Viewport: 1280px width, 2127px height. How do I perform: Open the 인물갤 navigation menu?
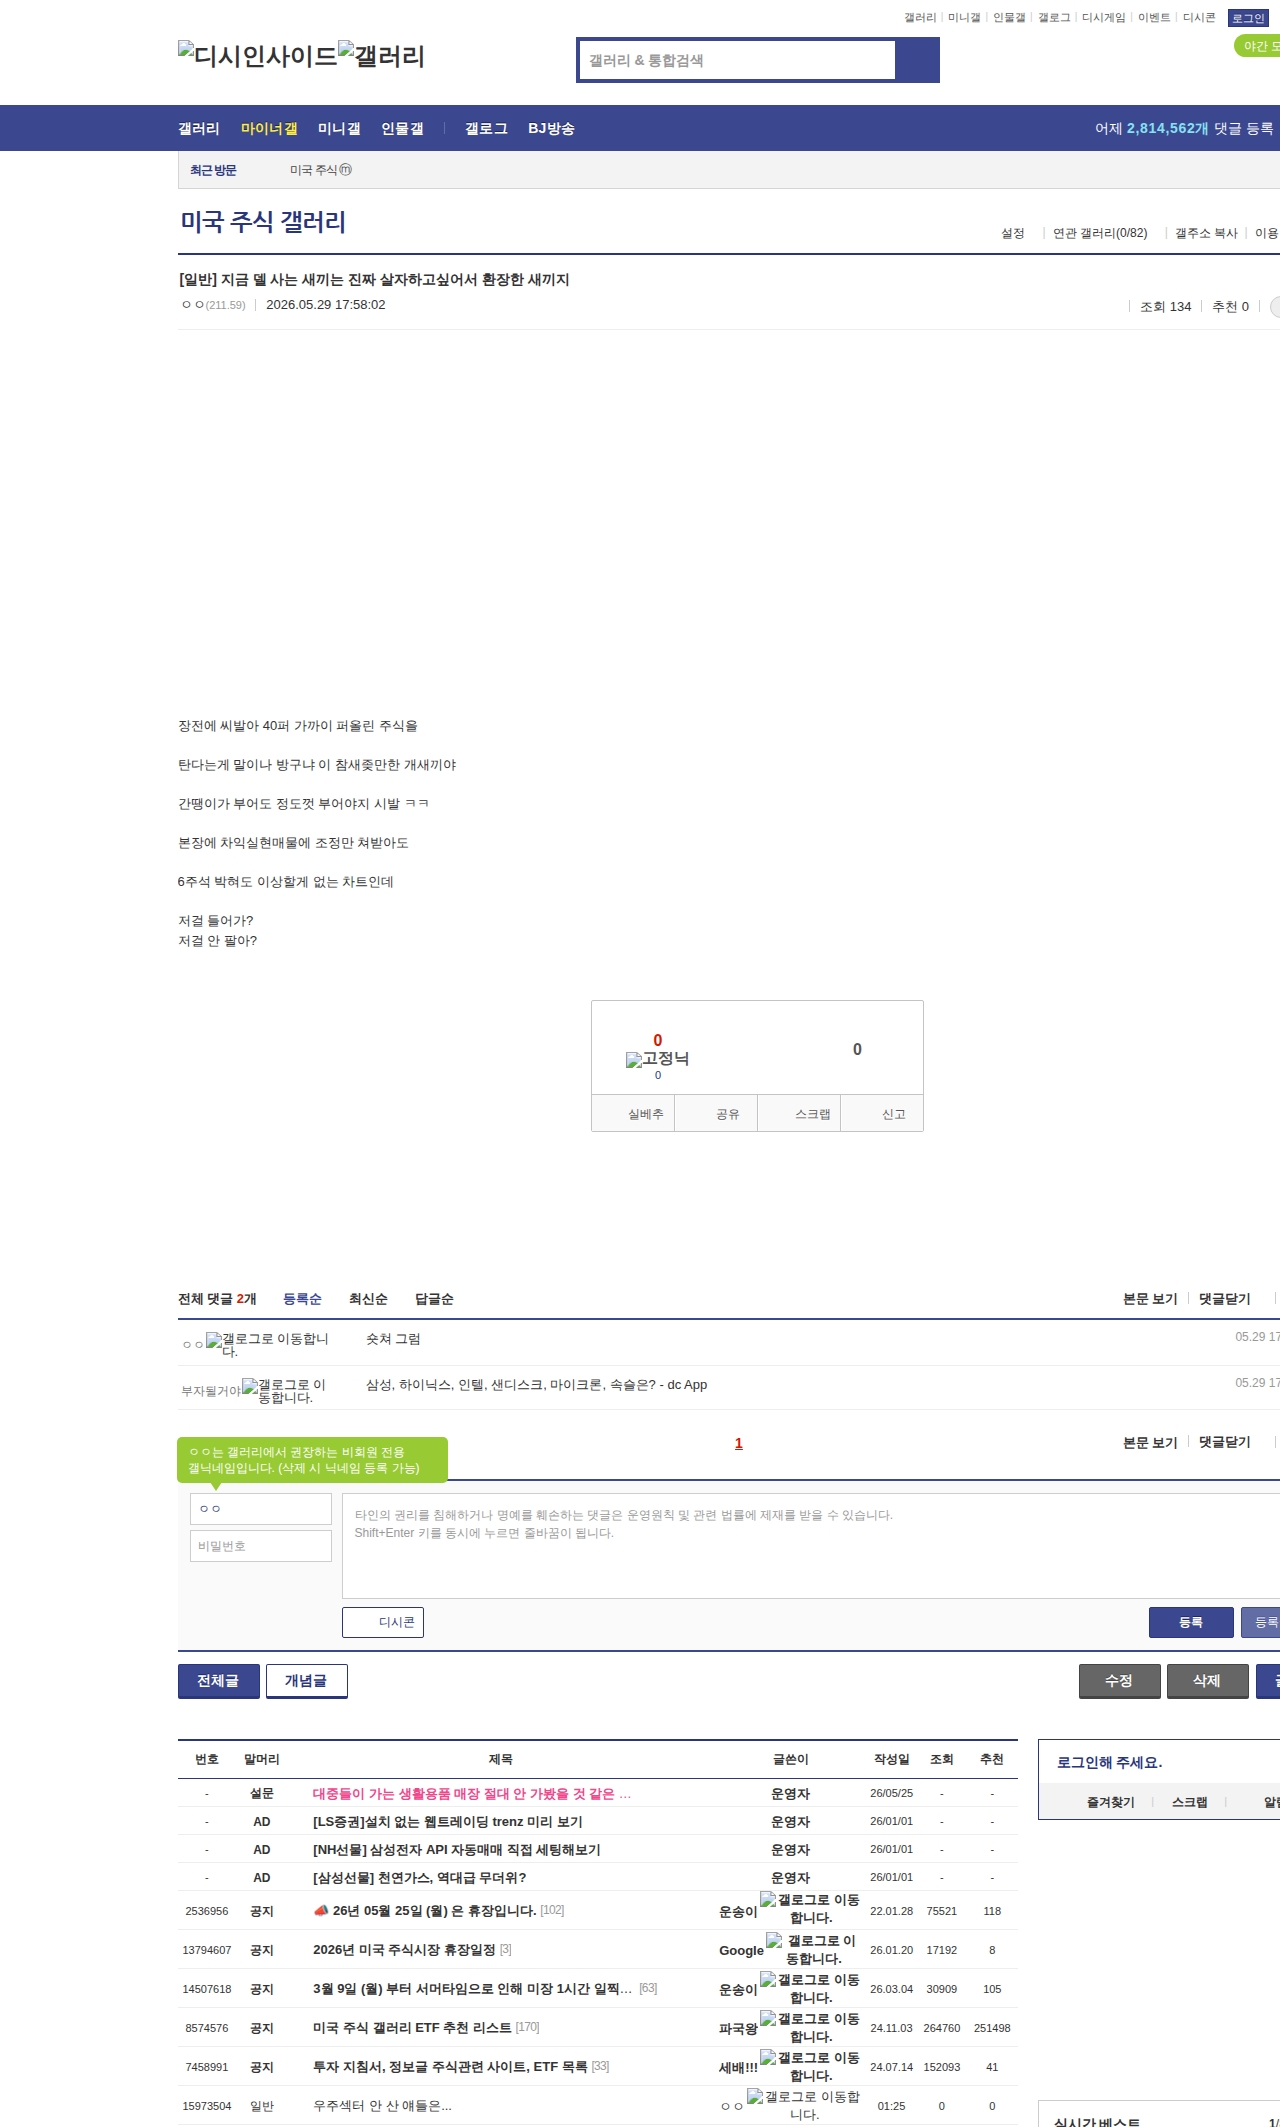pyautogui.click(x=402, y=128)
